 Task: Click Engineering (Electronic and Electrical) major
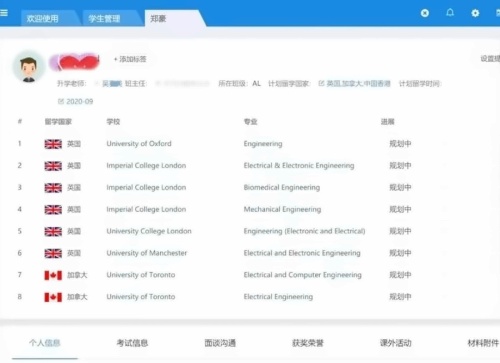click(x=304, y=231)
